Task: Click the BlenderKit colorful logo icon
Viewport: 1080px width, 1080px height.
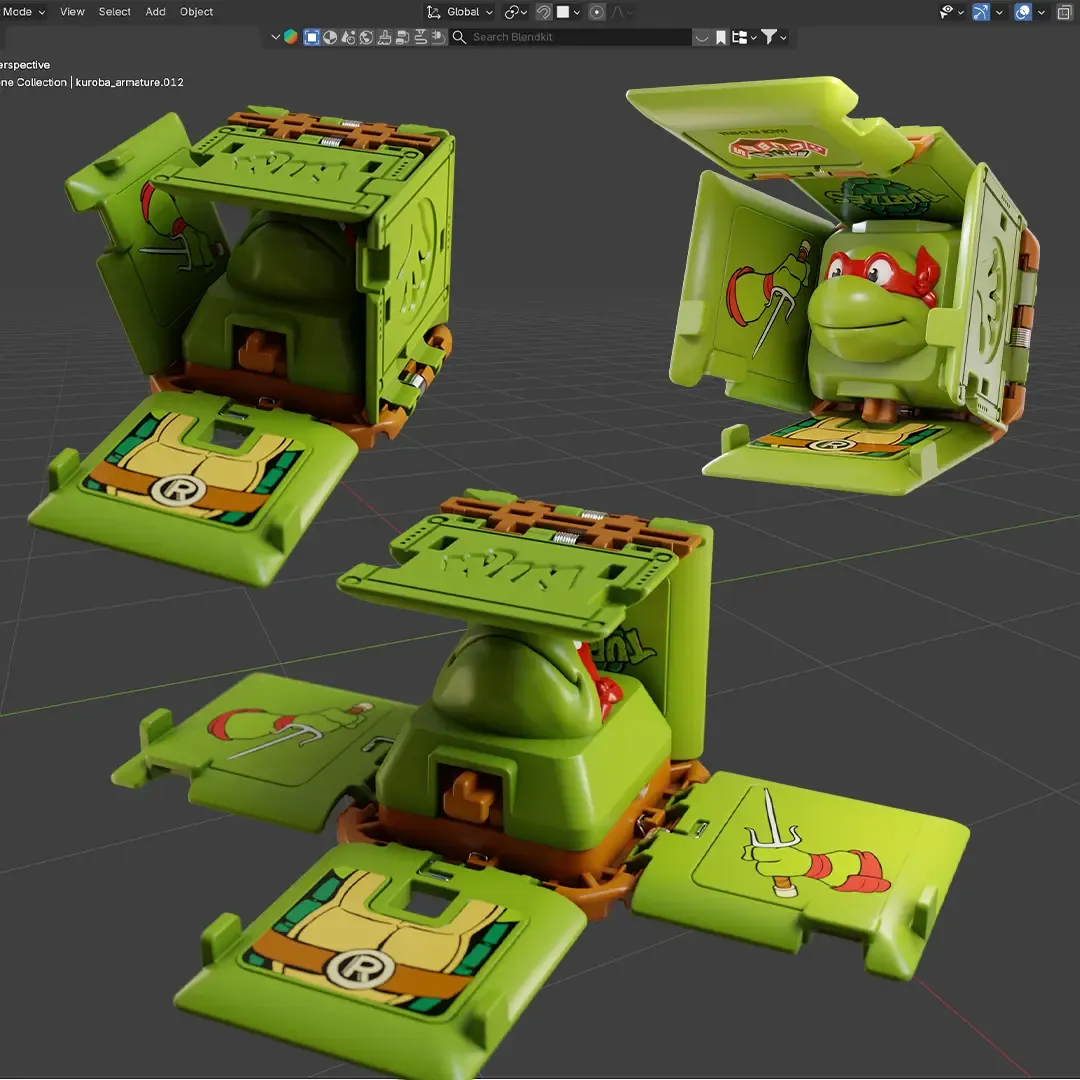Action: (291, 37)
